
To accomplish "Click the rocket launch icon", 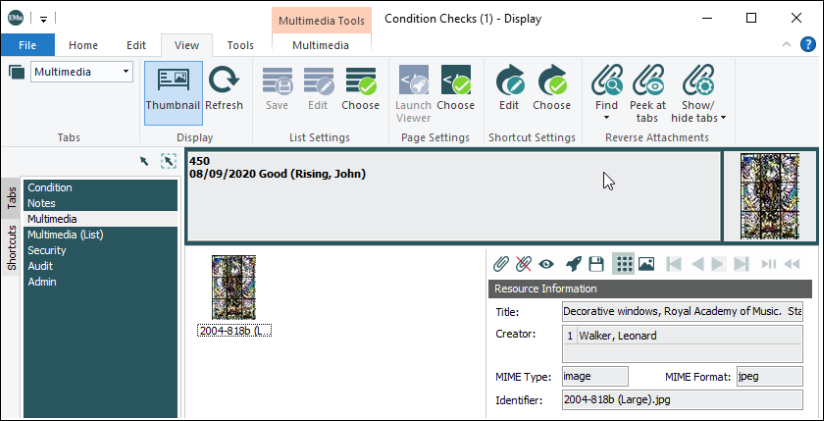I will click(x=573, y=264).
